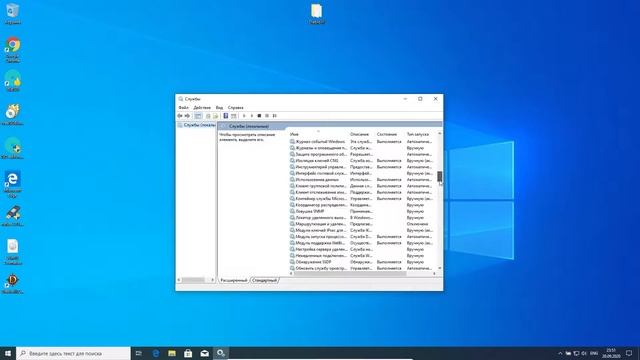Open the Действие menu
Viewport: 640px width, 360px height.
pyautogui.click(x=202, y=107)
